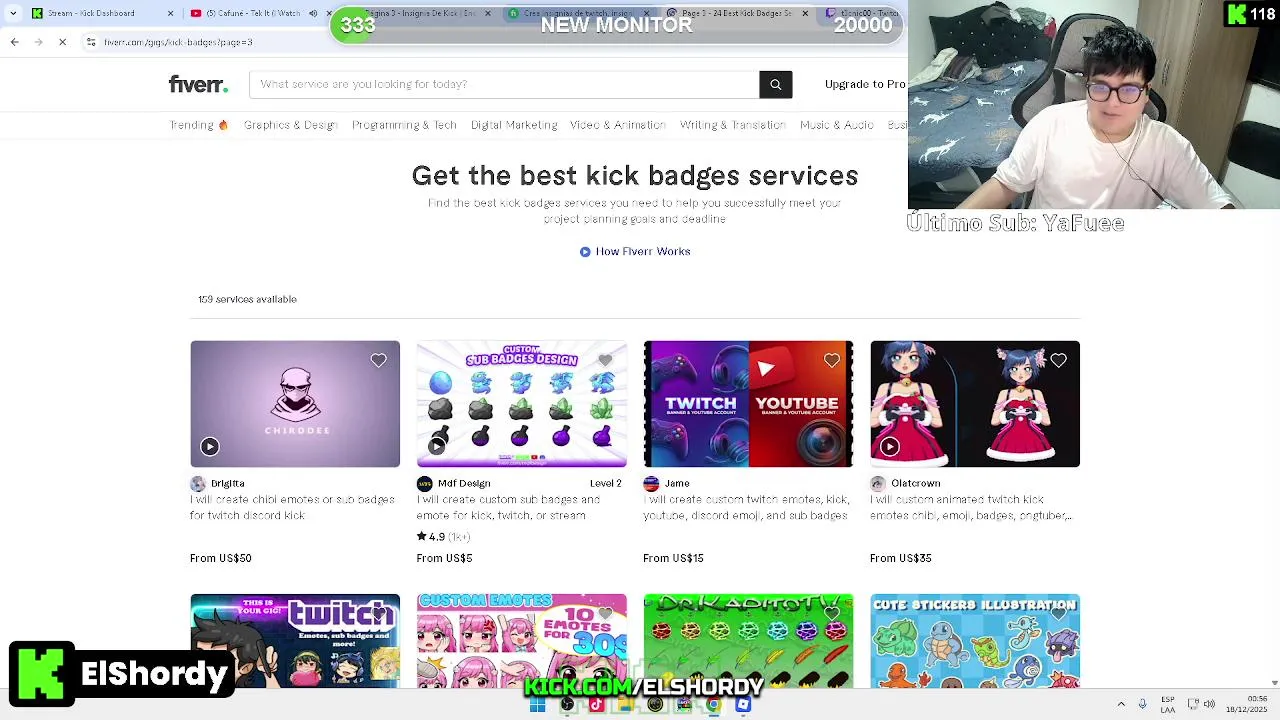
Task: Open the Digital Marketing category
Action: 514,125
